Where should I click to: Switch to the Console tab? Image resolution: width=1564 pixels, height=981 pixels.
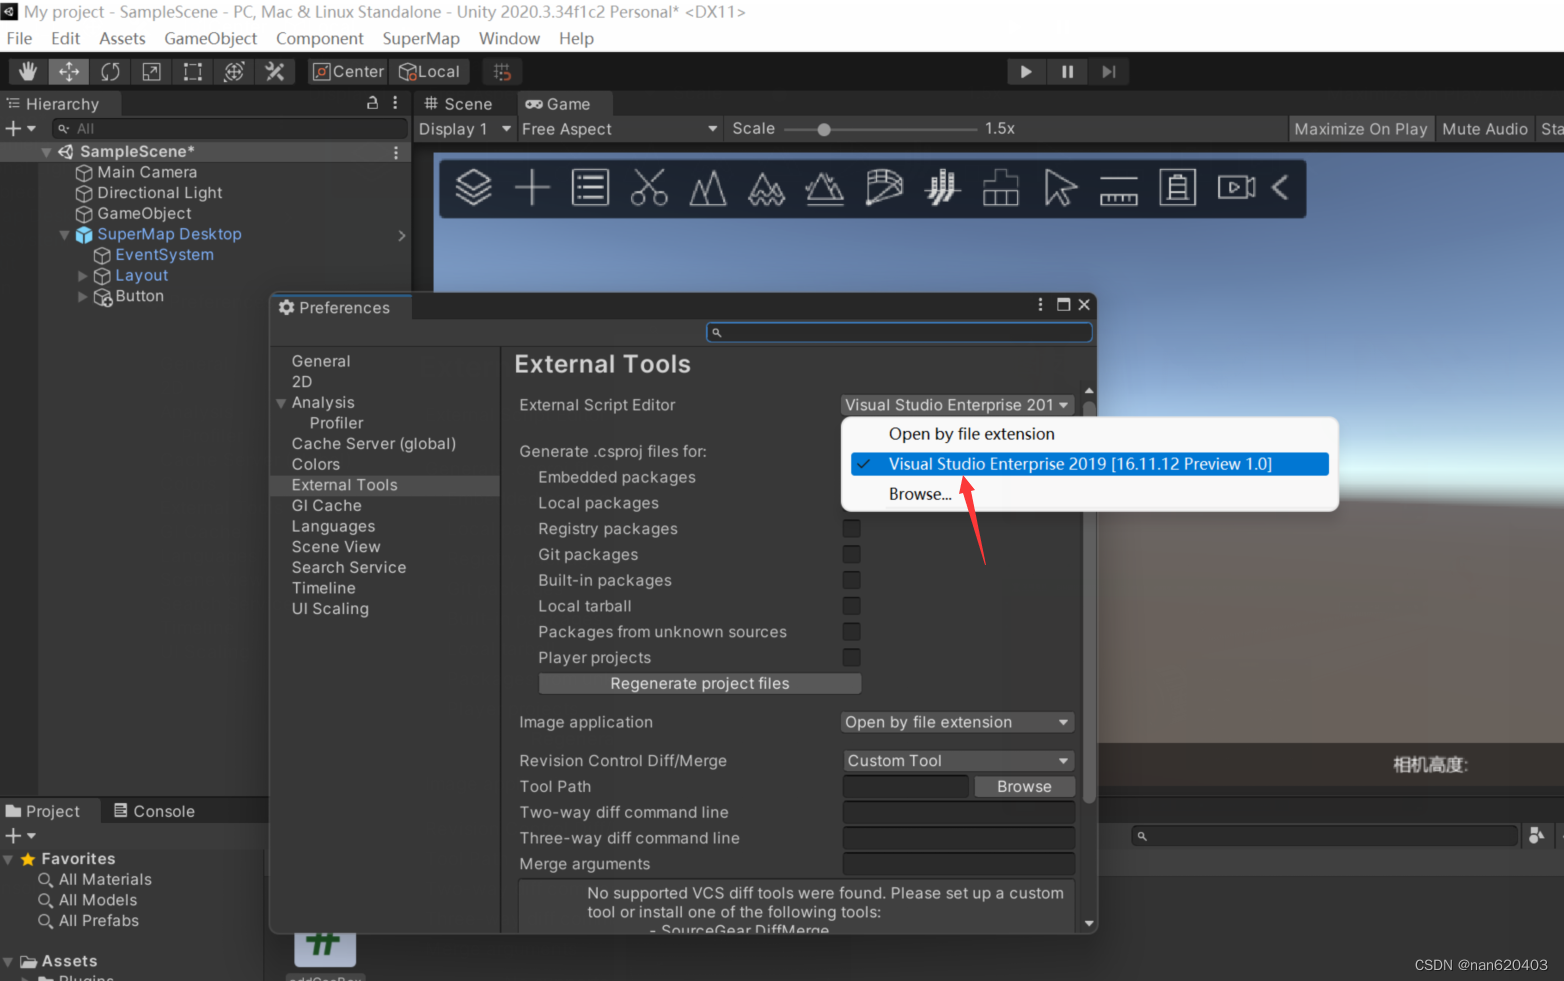coord(163,810)
